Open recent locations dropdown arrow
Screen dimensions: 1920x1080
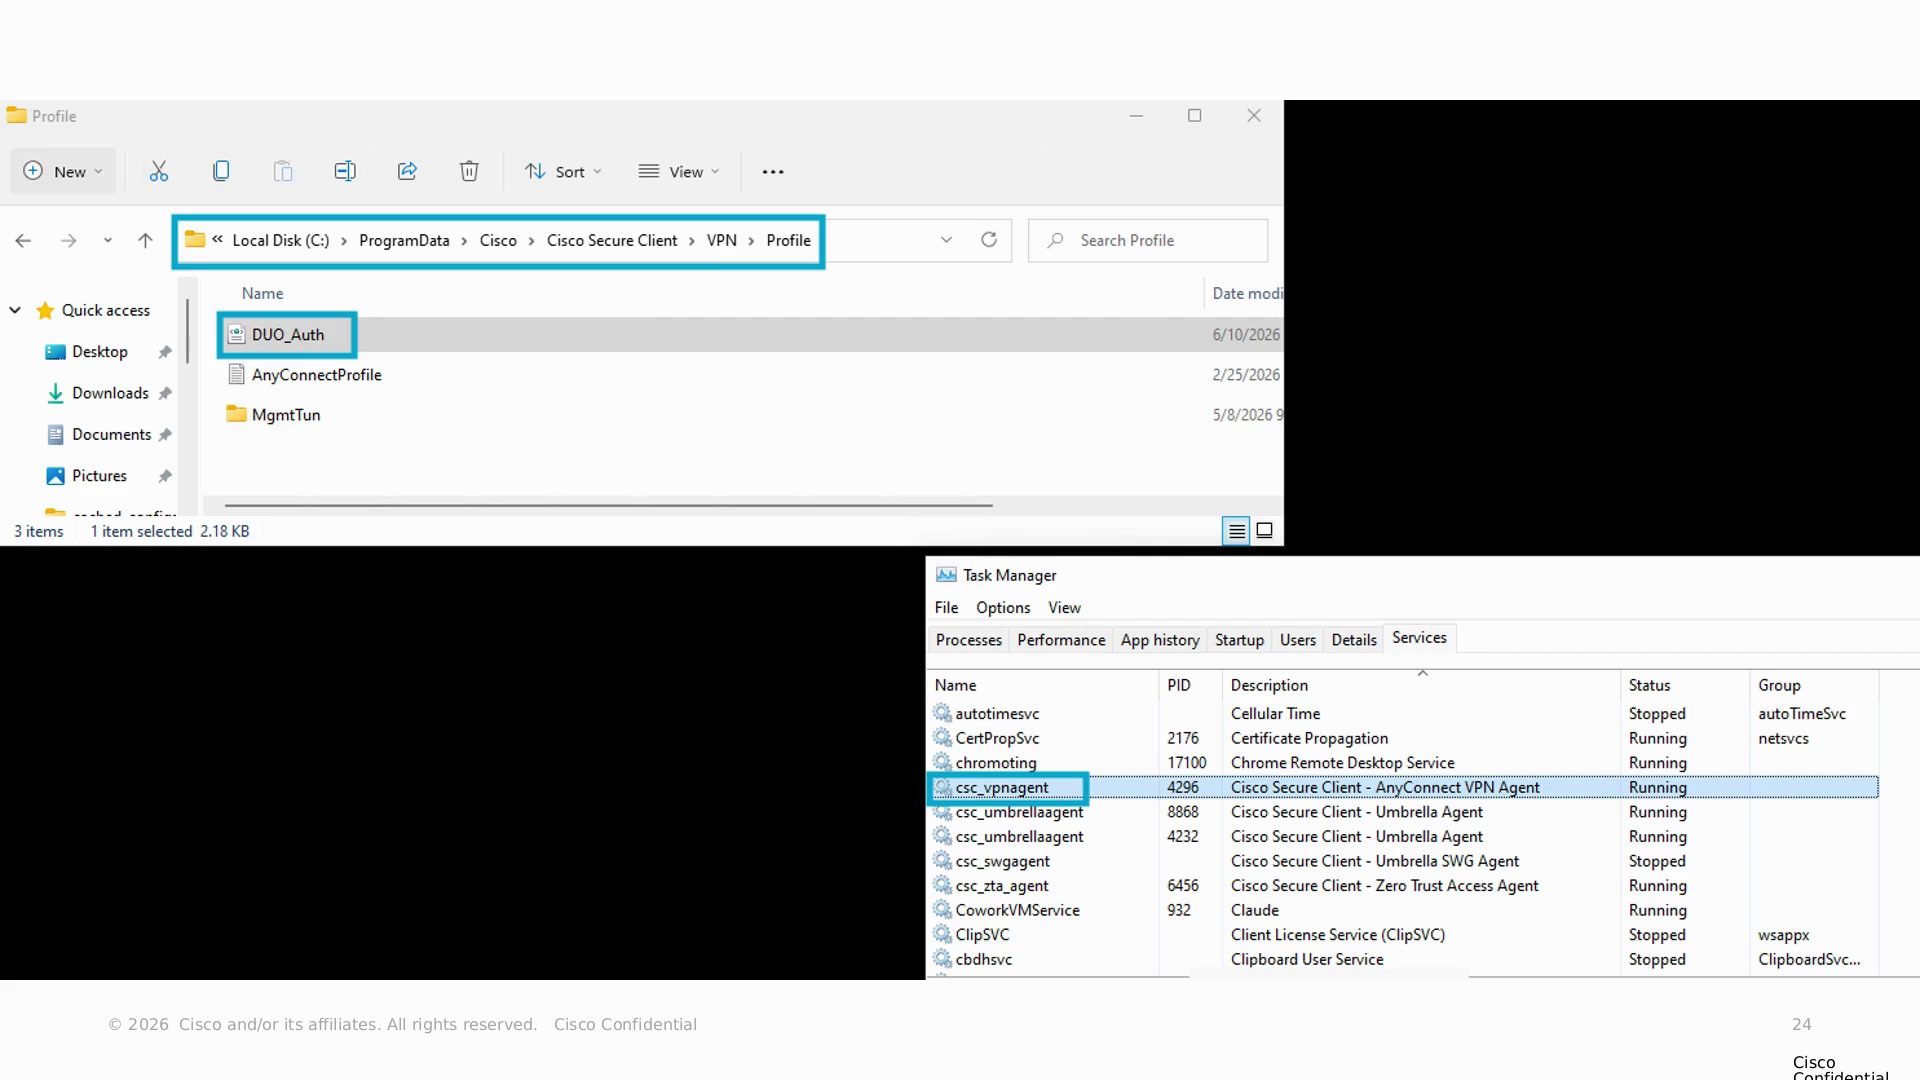coord(107,240)
